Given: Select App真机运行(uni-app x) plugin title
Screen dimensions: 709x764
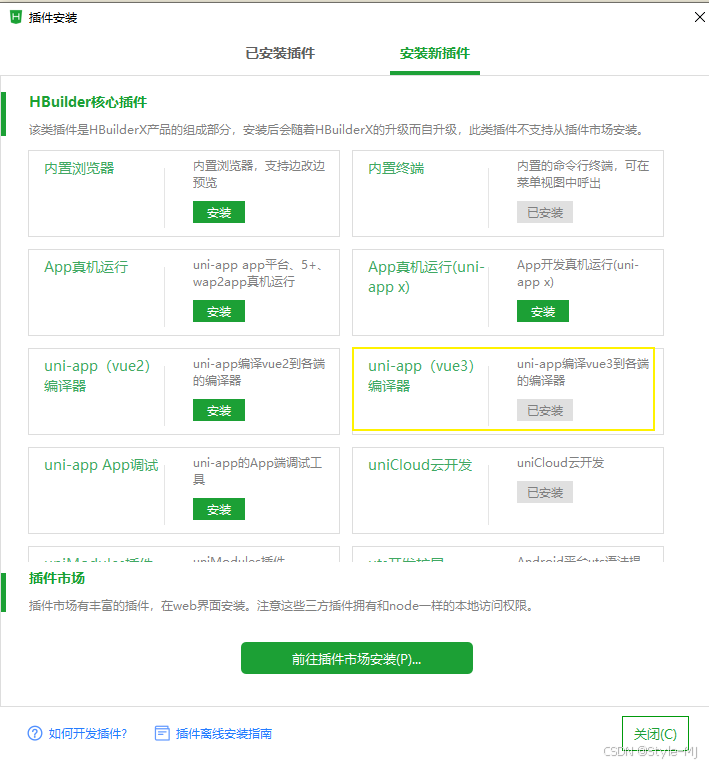Looking at the screenshot, I should pos(426,277).
